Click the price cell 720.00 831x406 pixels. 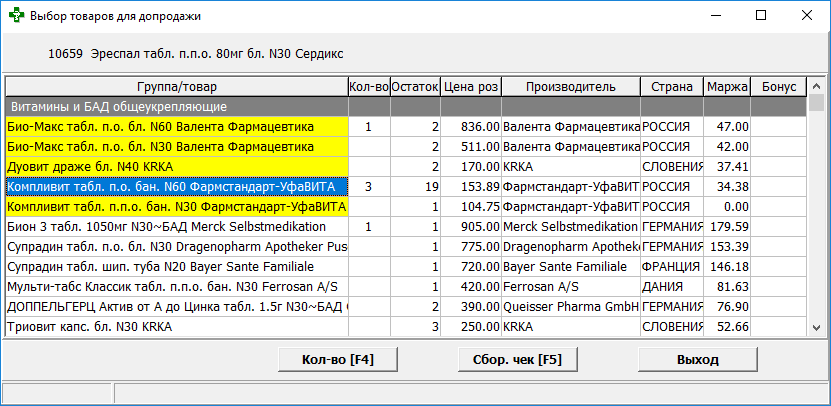(471, 267)
